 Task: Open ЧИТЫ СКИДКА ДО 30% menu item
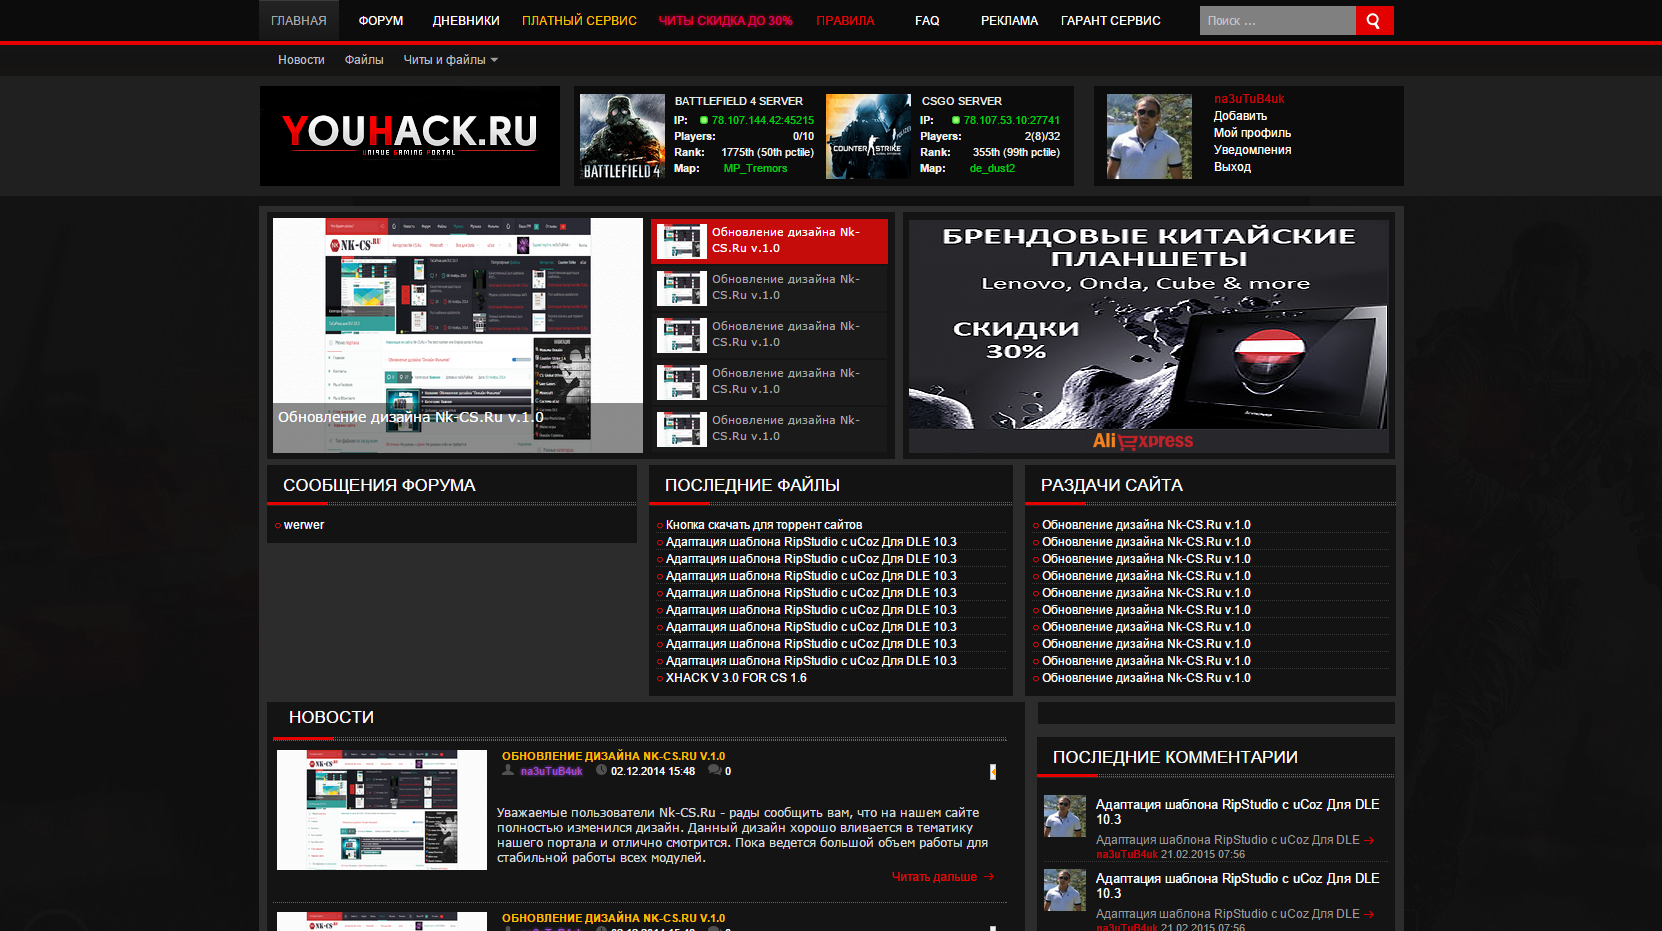click(725, 20)
